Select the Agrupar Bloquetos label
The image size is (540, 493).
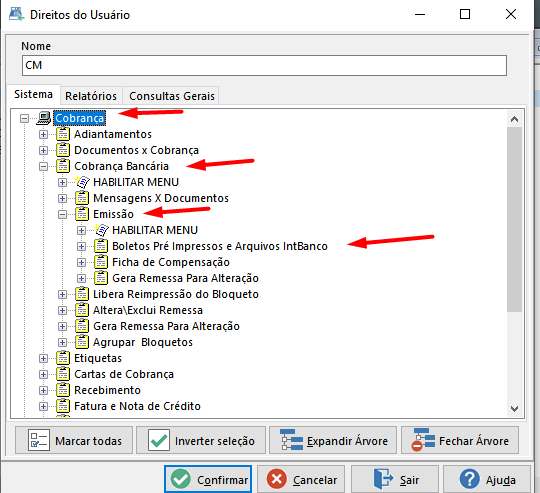tap(143, 343)
